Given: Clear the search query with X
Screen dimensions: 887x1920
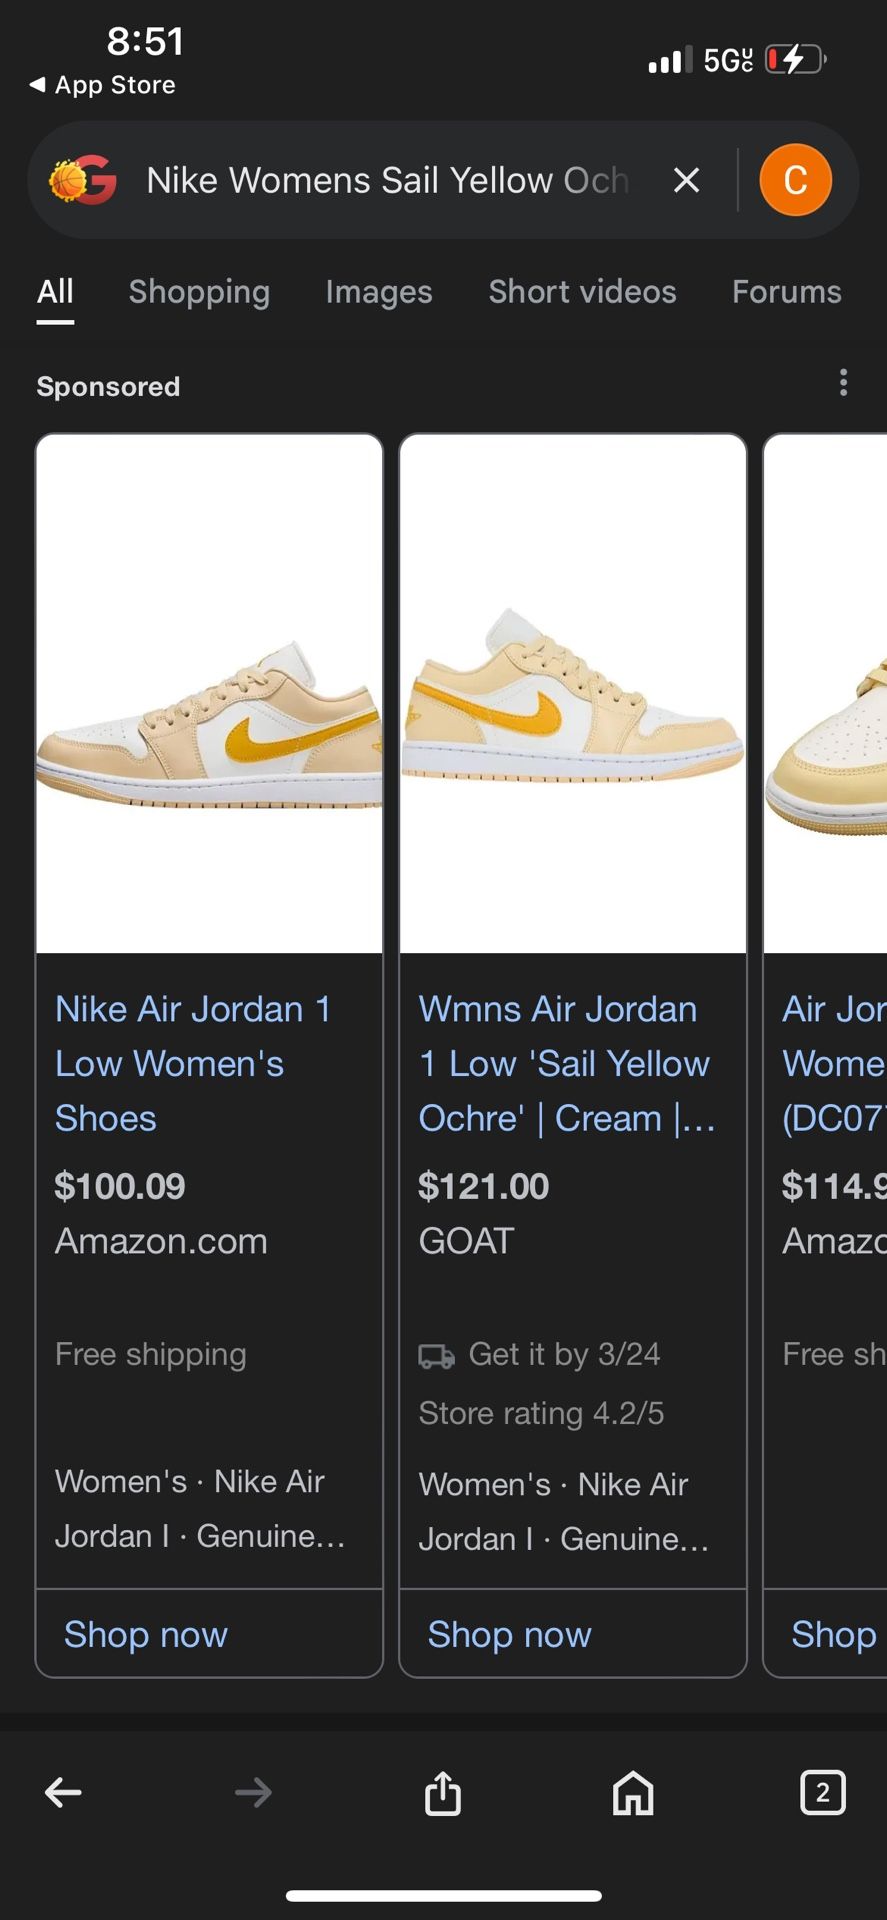Looking at the screenshot, I should [x=686, y=181].
